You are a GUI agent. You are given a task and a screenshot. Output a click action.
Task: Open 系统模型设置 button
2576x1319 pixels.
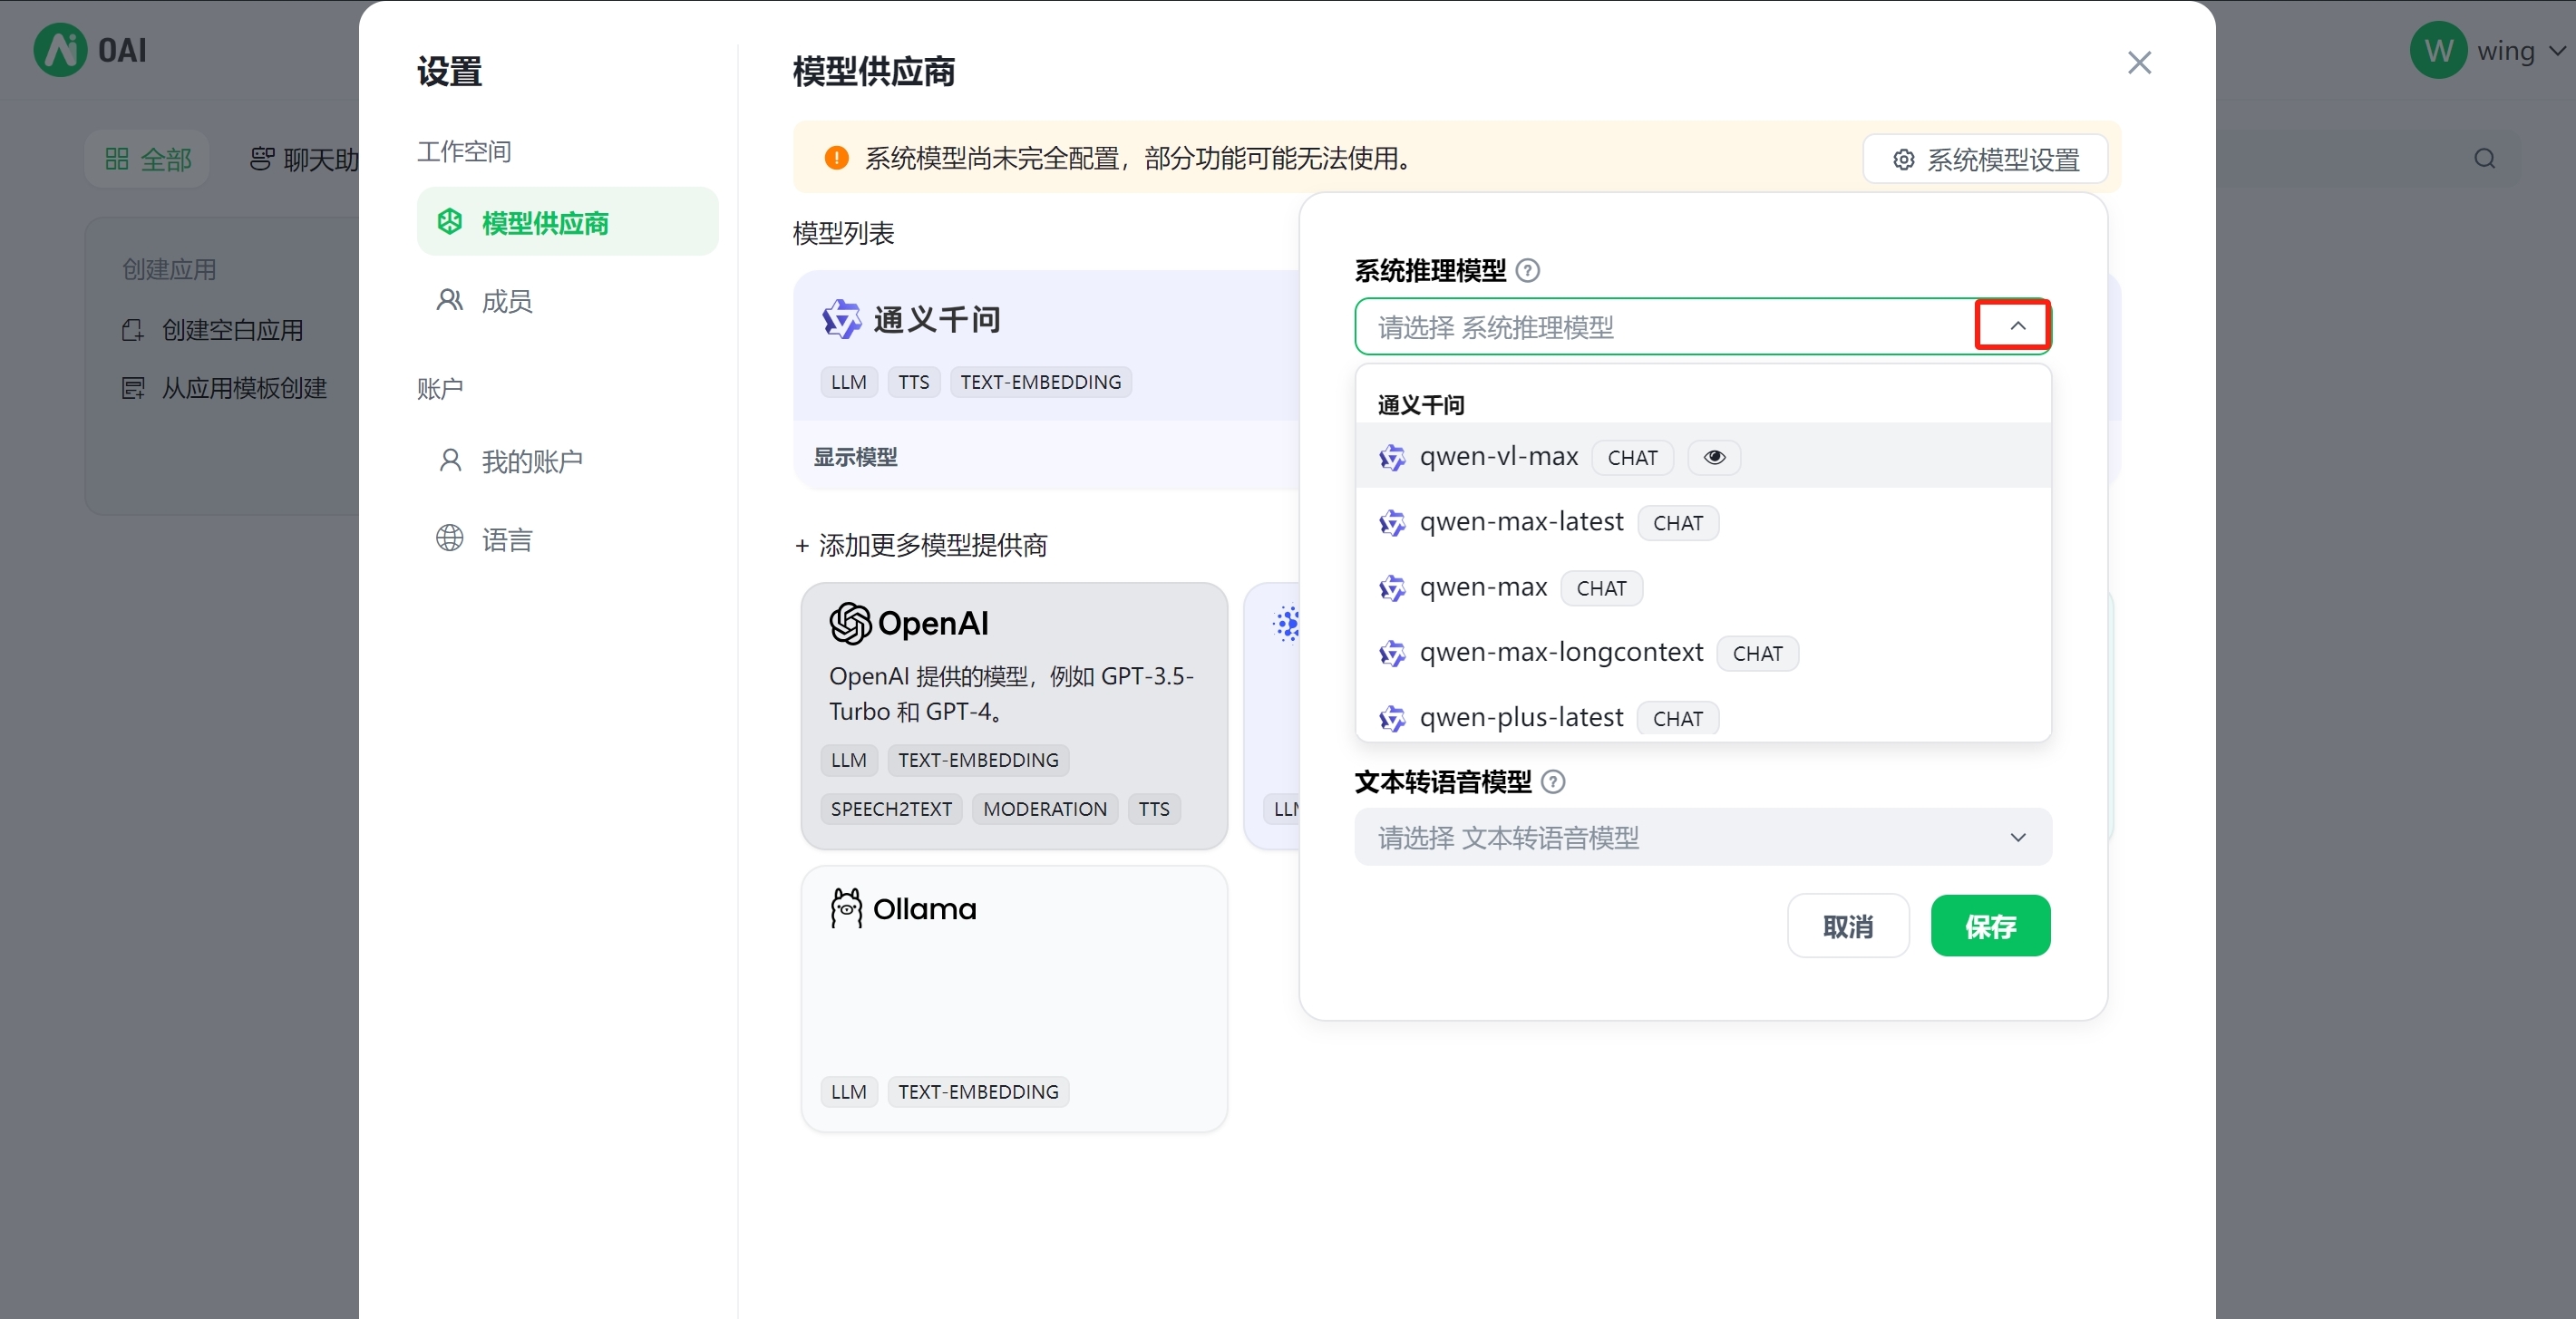[x=1985, y=159]
